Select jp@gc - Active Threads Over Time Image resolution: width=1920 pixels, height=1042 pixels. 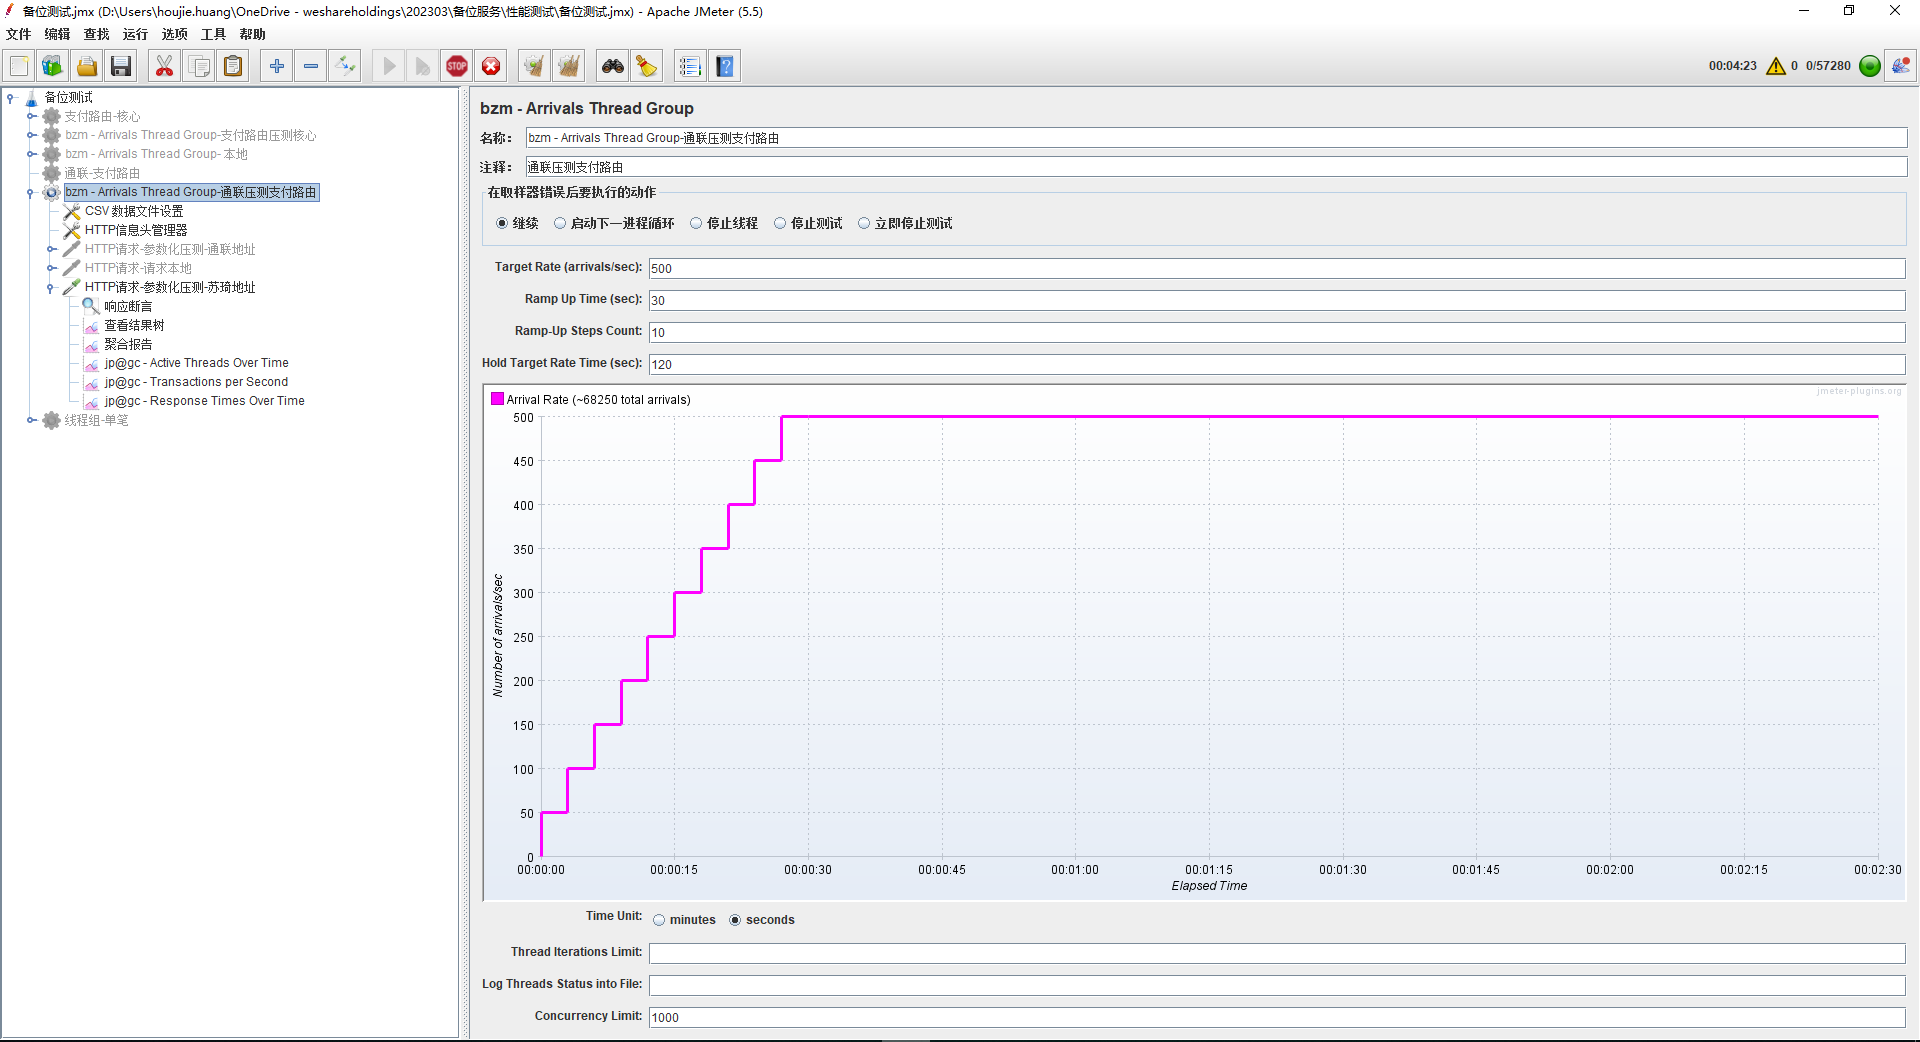tap(196, 363)
